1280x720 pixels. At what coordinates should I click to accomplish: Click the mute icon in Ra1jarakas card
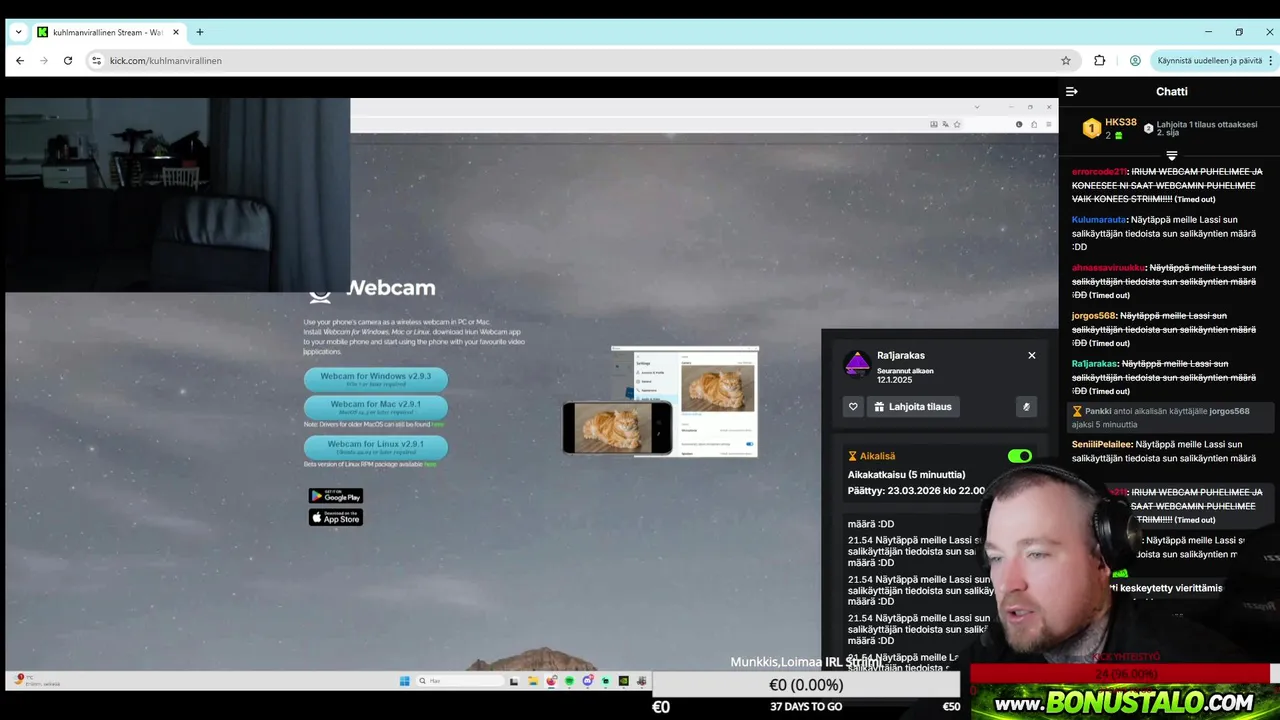coord(1026,407)
